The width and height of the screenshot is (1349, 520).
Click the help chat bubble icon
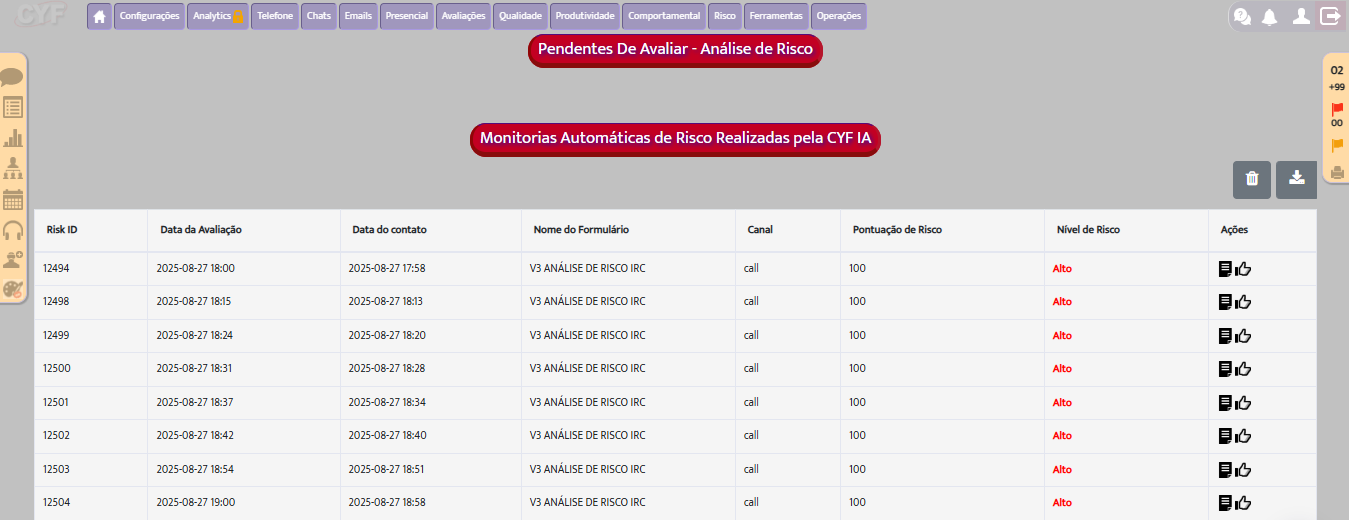pos(1242,16)
